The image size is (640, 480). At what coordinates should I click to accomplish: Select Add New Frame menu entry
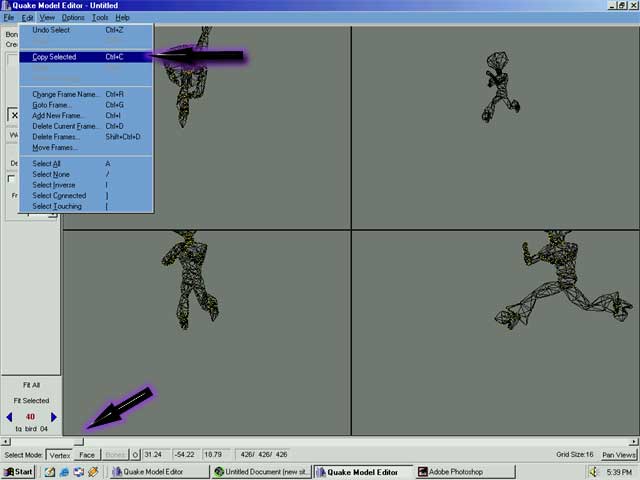tap(58, 116)
